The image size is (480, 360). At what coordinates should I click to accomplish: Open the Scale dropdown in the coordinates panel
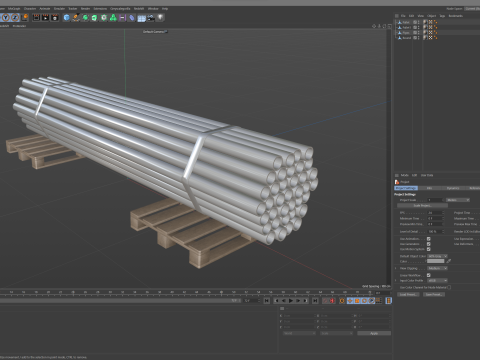[x=336, y=333]
